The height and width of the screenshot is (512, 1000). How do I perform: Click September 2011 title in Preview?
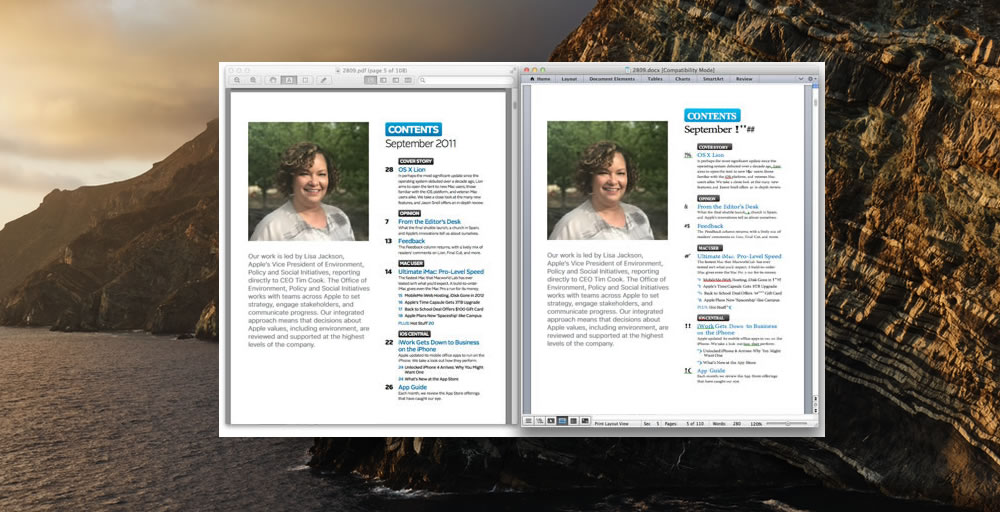420,143
